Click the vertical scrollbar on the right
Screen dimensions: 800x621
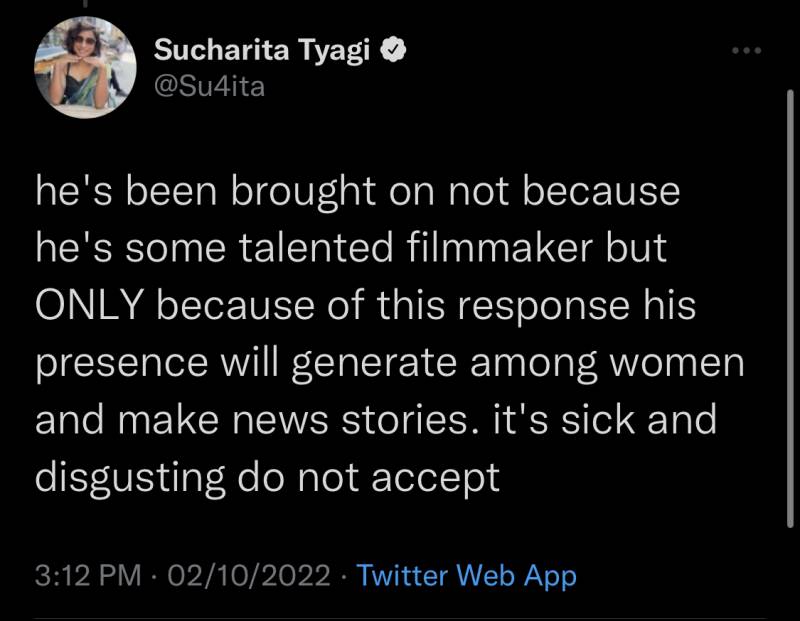(x=790, y=300)
